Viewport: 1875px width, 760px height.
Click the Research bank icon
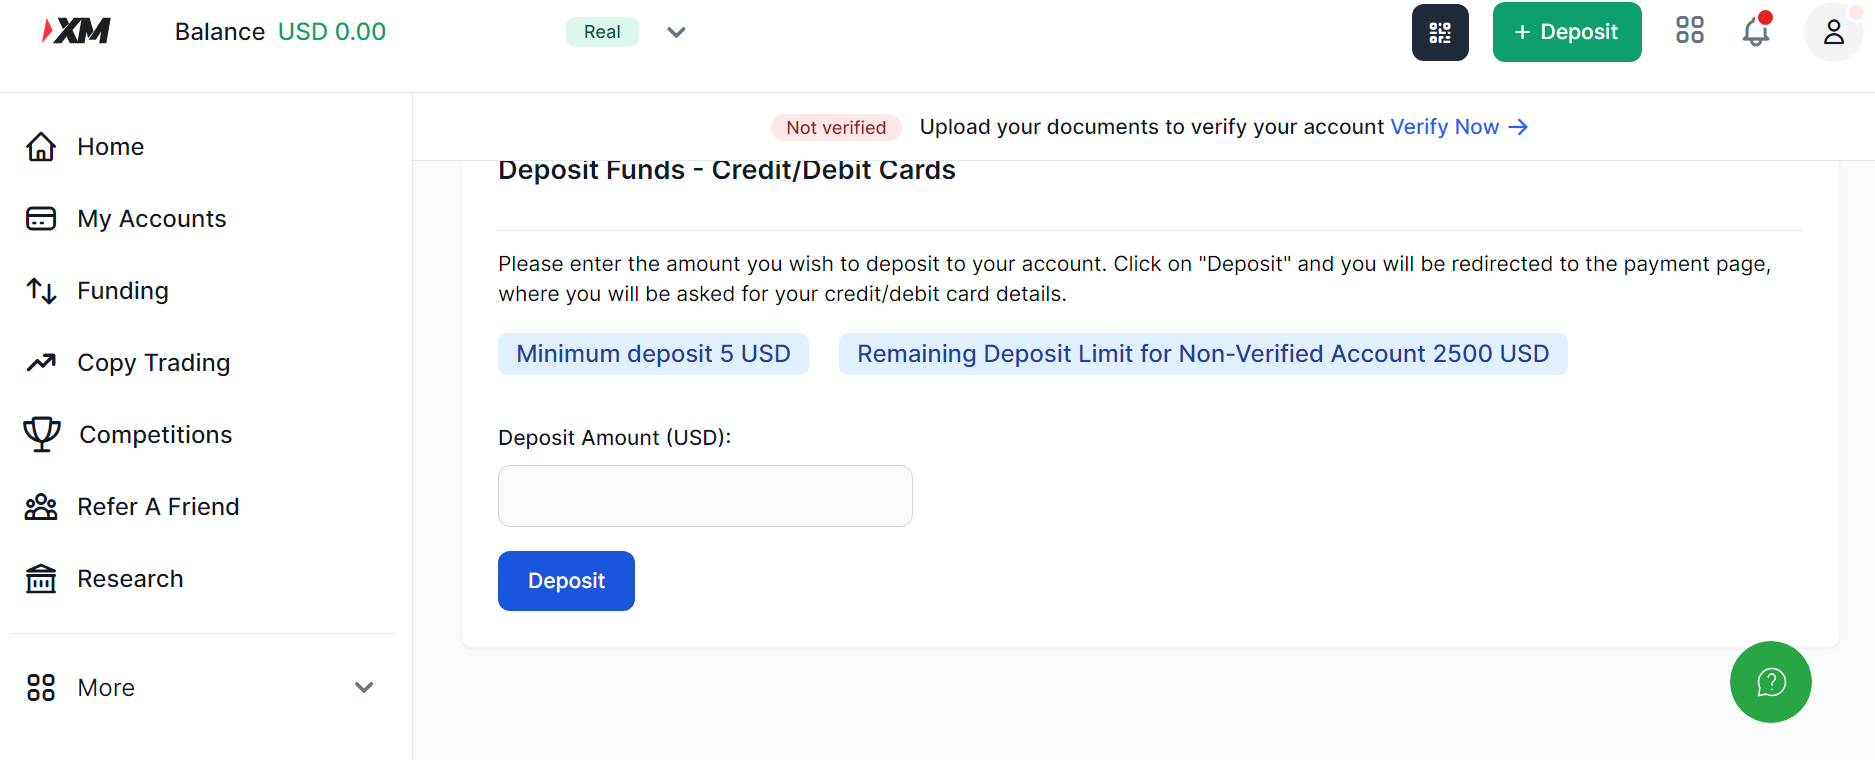(x=41, y=579)
